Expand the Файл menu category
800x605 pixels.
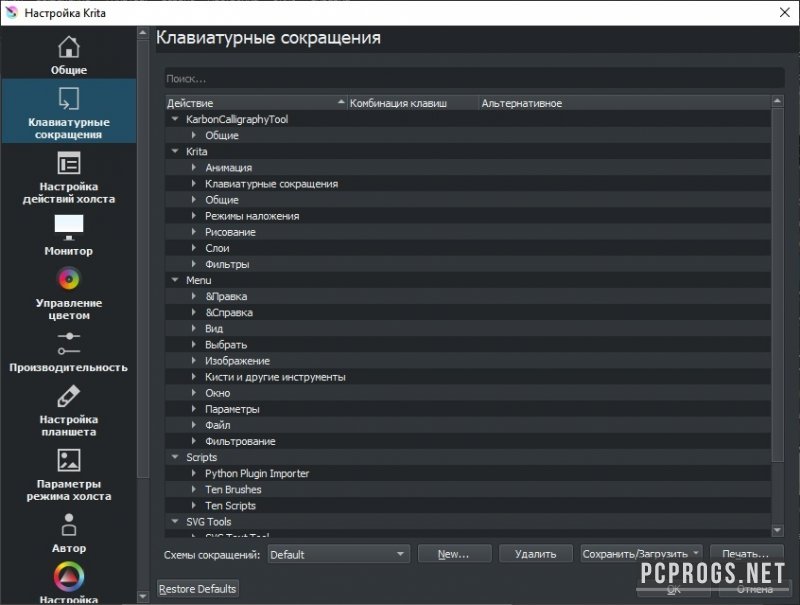193,425
